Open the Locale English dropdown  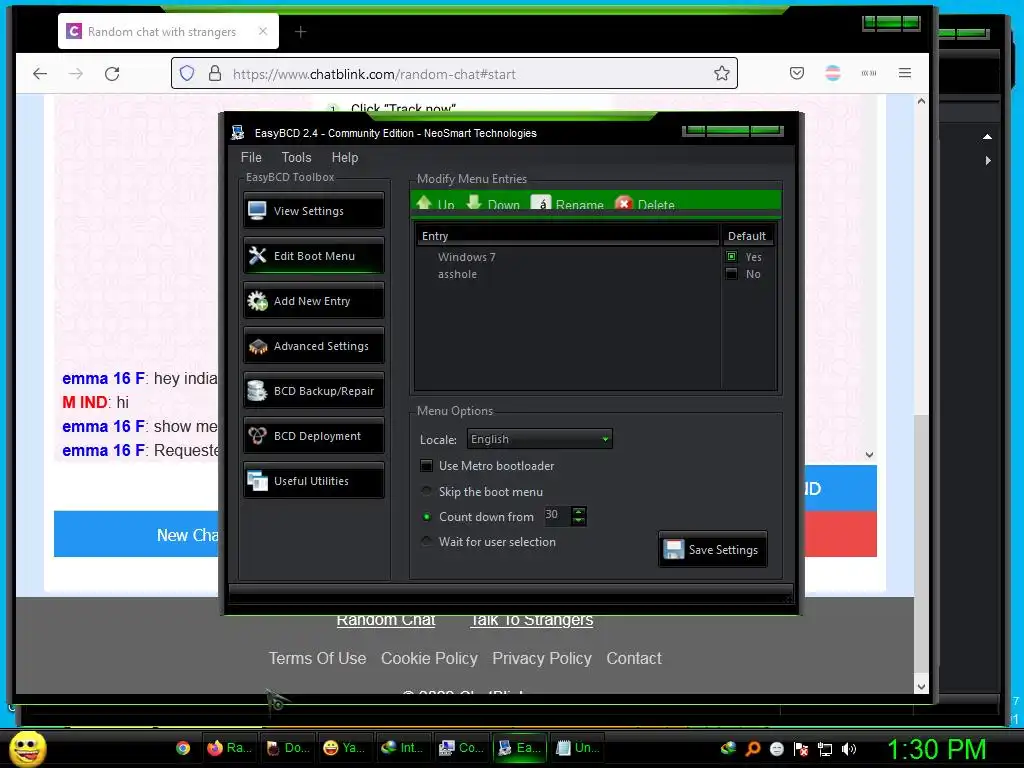click(x=540, y=439)
